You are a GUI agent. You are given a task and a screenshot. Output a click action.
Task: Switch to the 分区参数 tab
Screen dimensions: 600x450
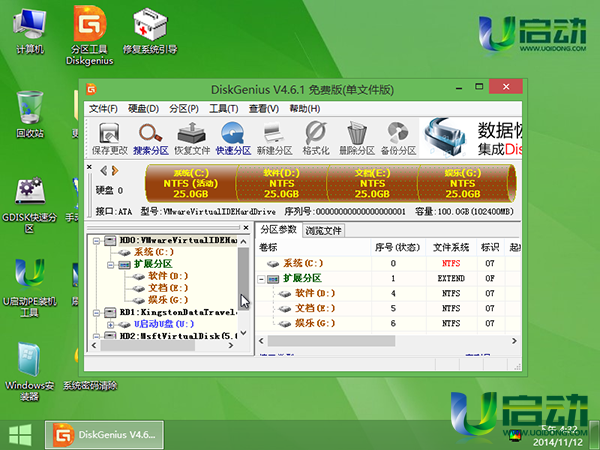(x=279, y=230)
